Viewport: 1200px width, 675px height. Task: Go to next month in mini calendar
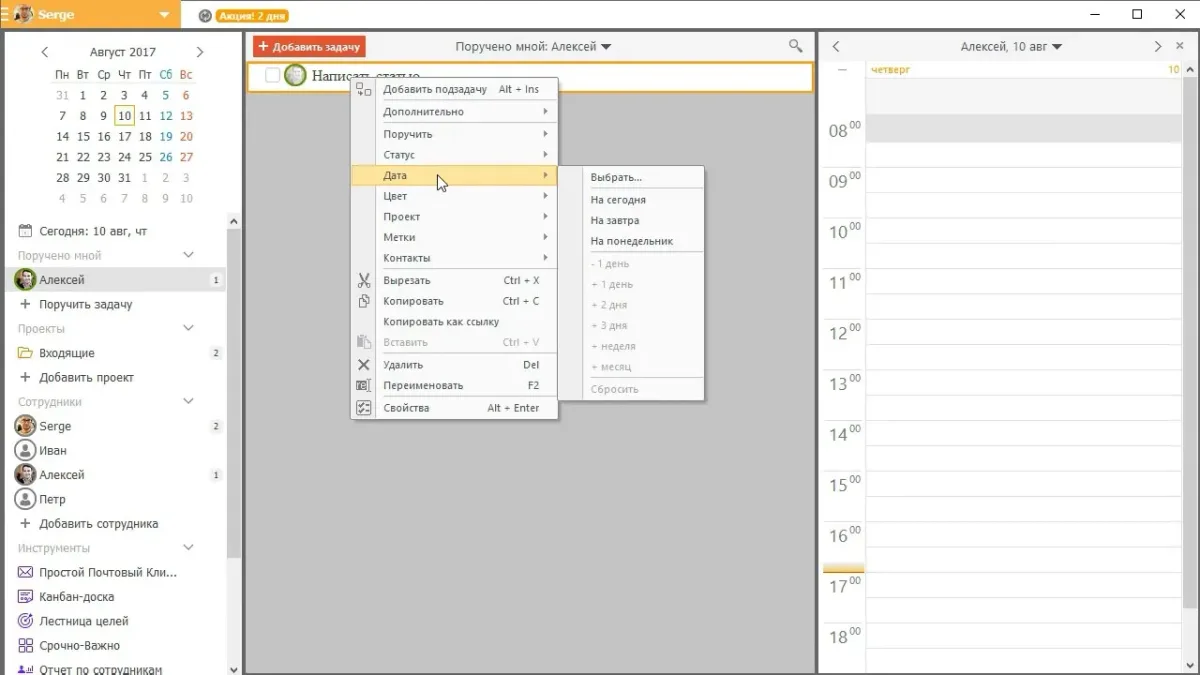(200, 52)
